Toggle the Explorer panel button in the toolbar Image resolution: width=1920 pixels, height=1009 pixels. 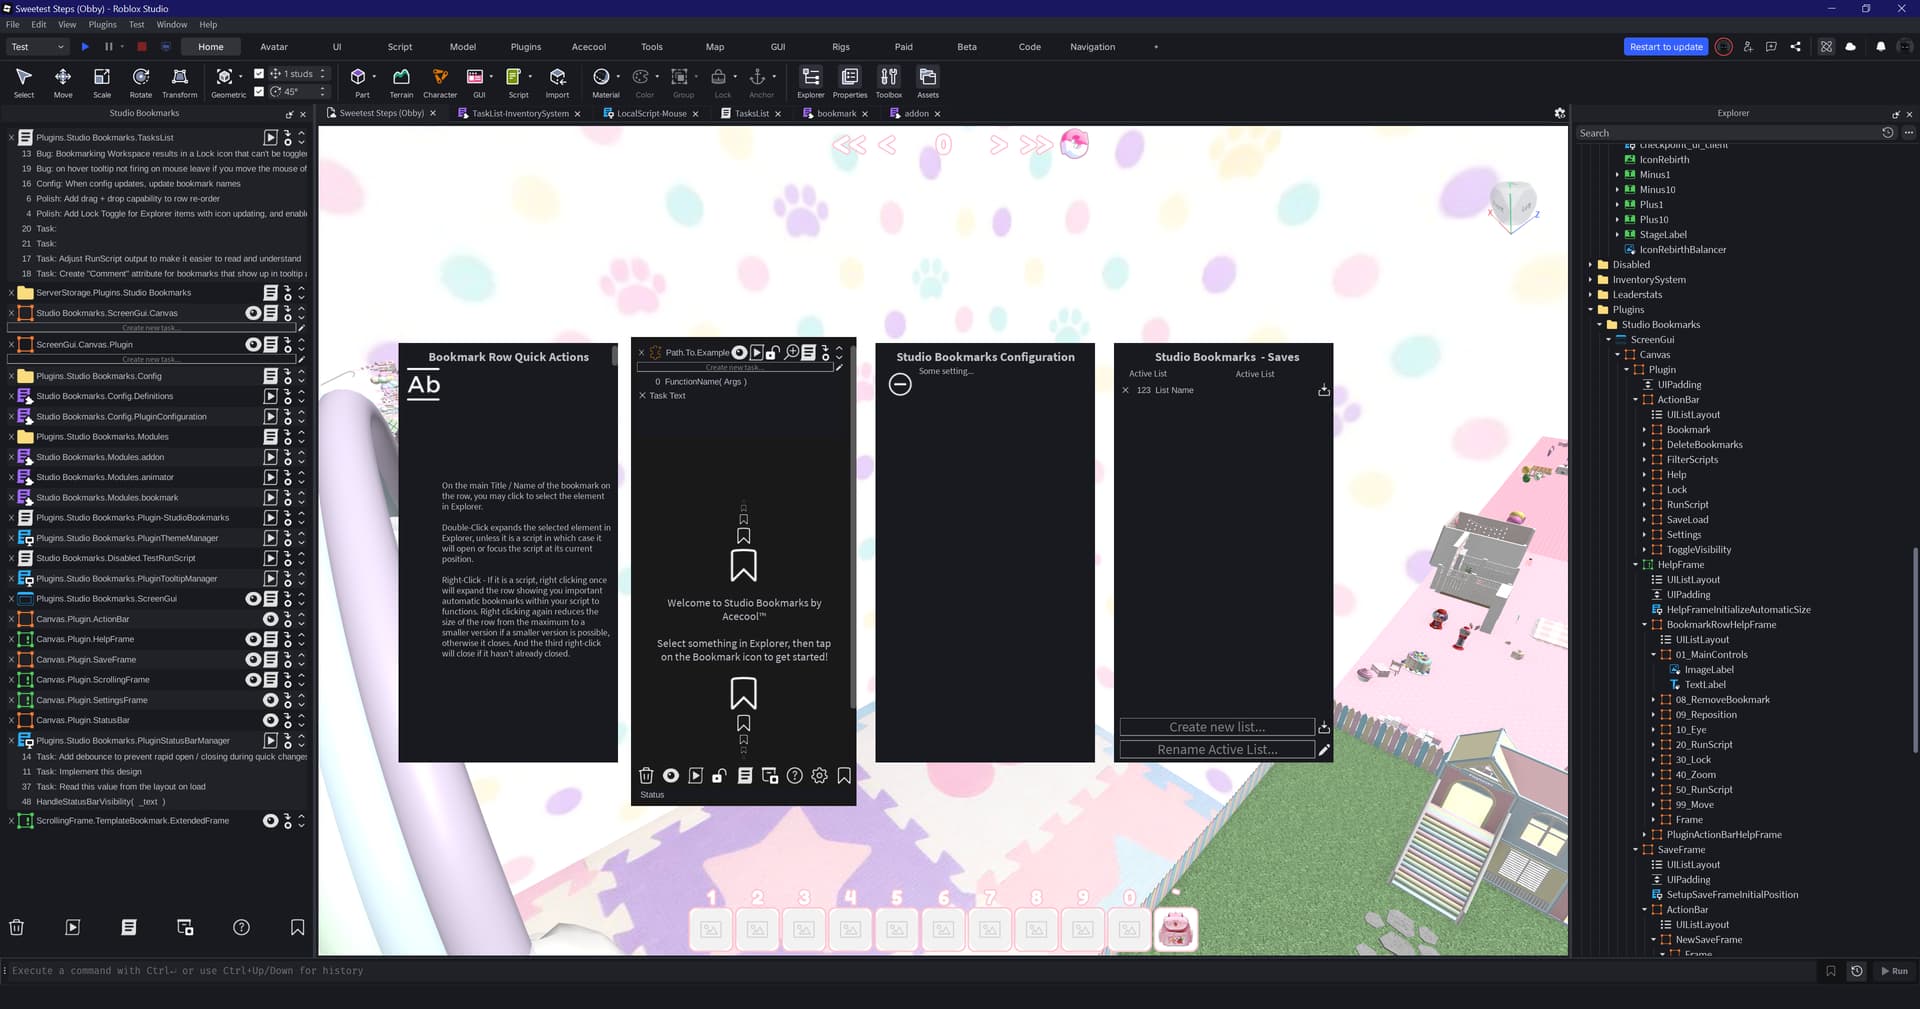tap(811, 82)
